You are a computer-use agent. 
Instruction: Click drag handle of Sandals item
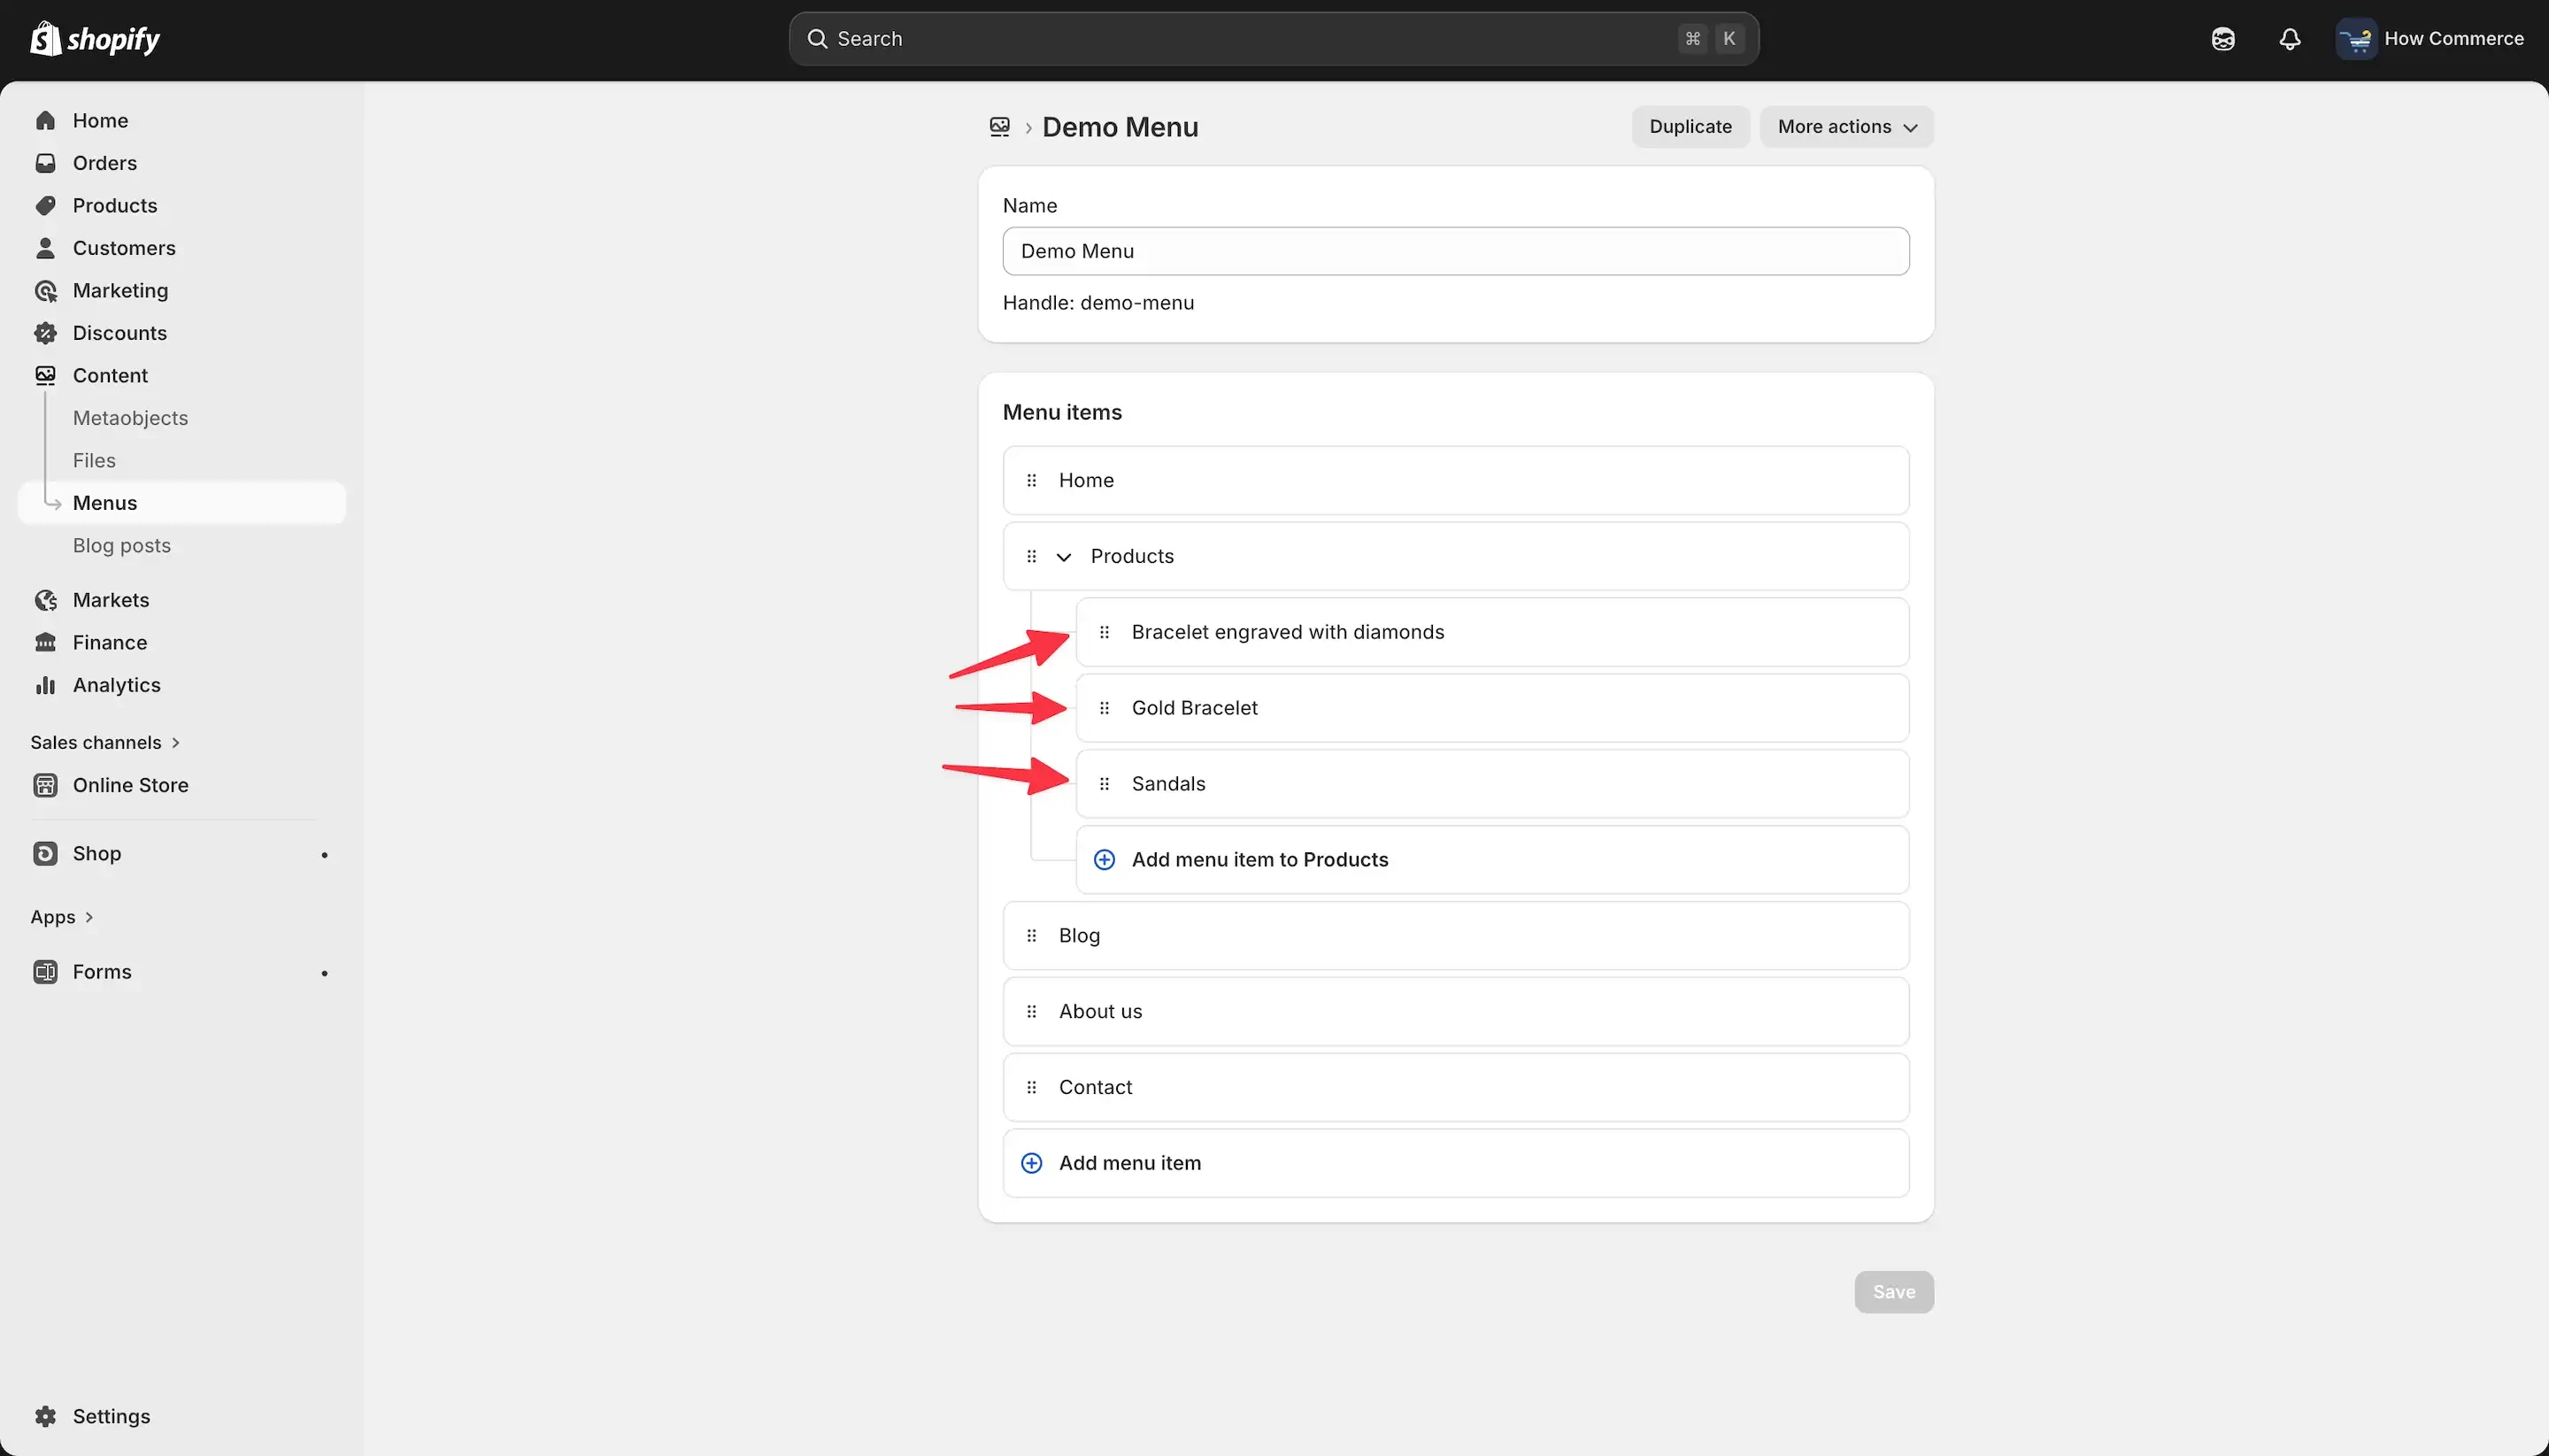(x=1104, y=784)
